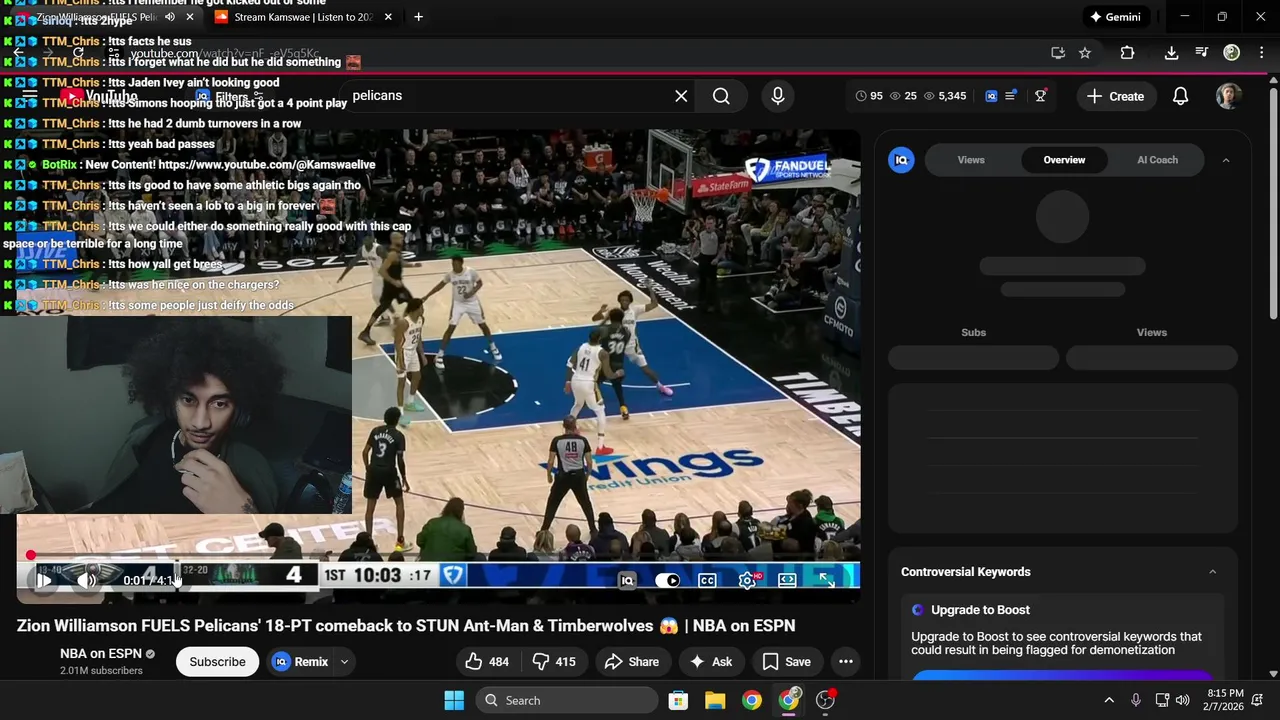
Task: Switch to the Views tab in vidIQ panel
Action: pos(971,160)
